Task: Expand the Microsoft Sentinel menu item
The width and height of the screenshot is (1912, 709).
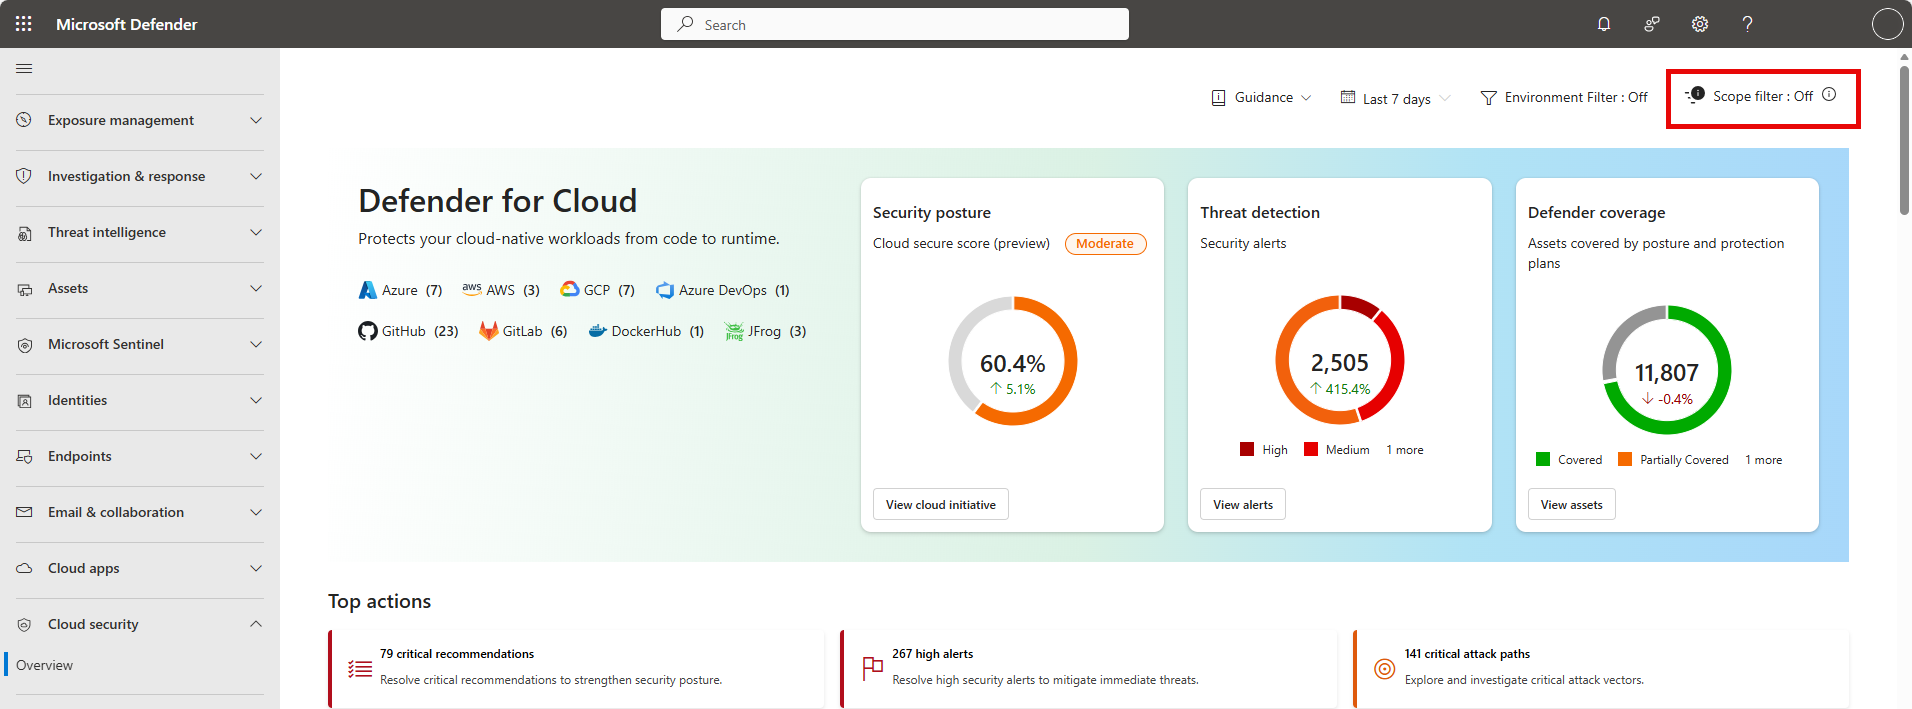Action: 140,344
